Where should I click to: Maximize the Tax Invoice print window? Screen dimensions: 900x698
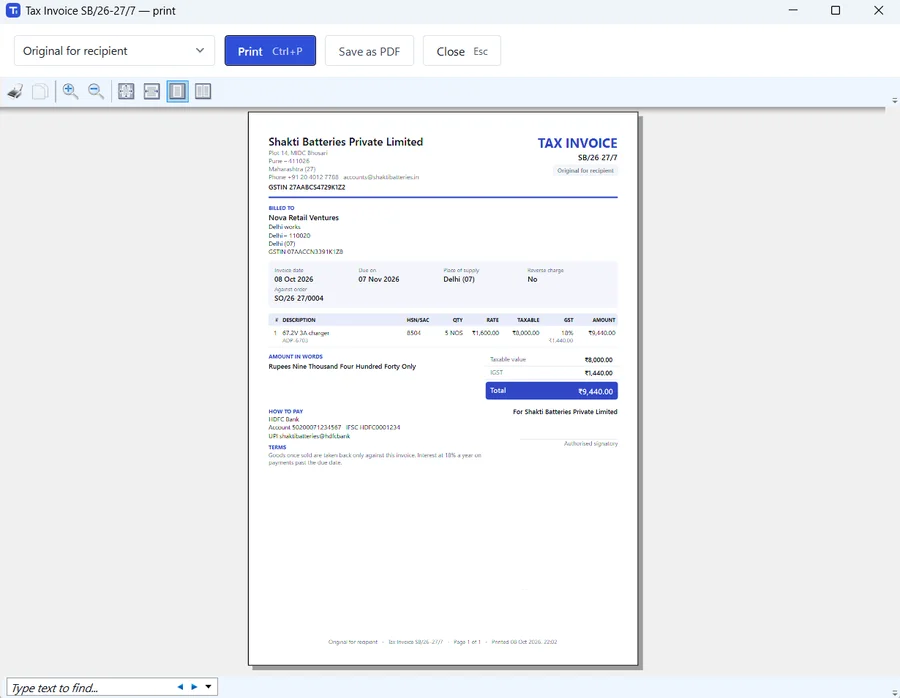pyautogui.click(x=835, y=10)
